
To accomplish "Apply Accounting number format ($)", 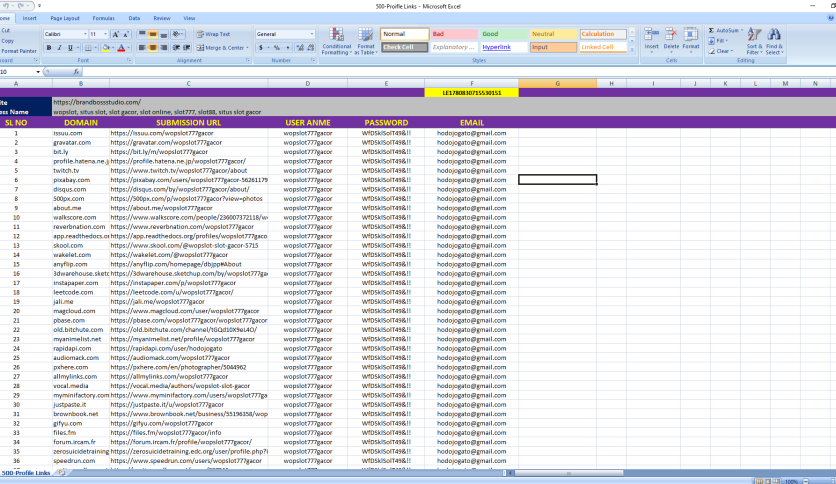I will pyautogui.click(x=261, y=48).
